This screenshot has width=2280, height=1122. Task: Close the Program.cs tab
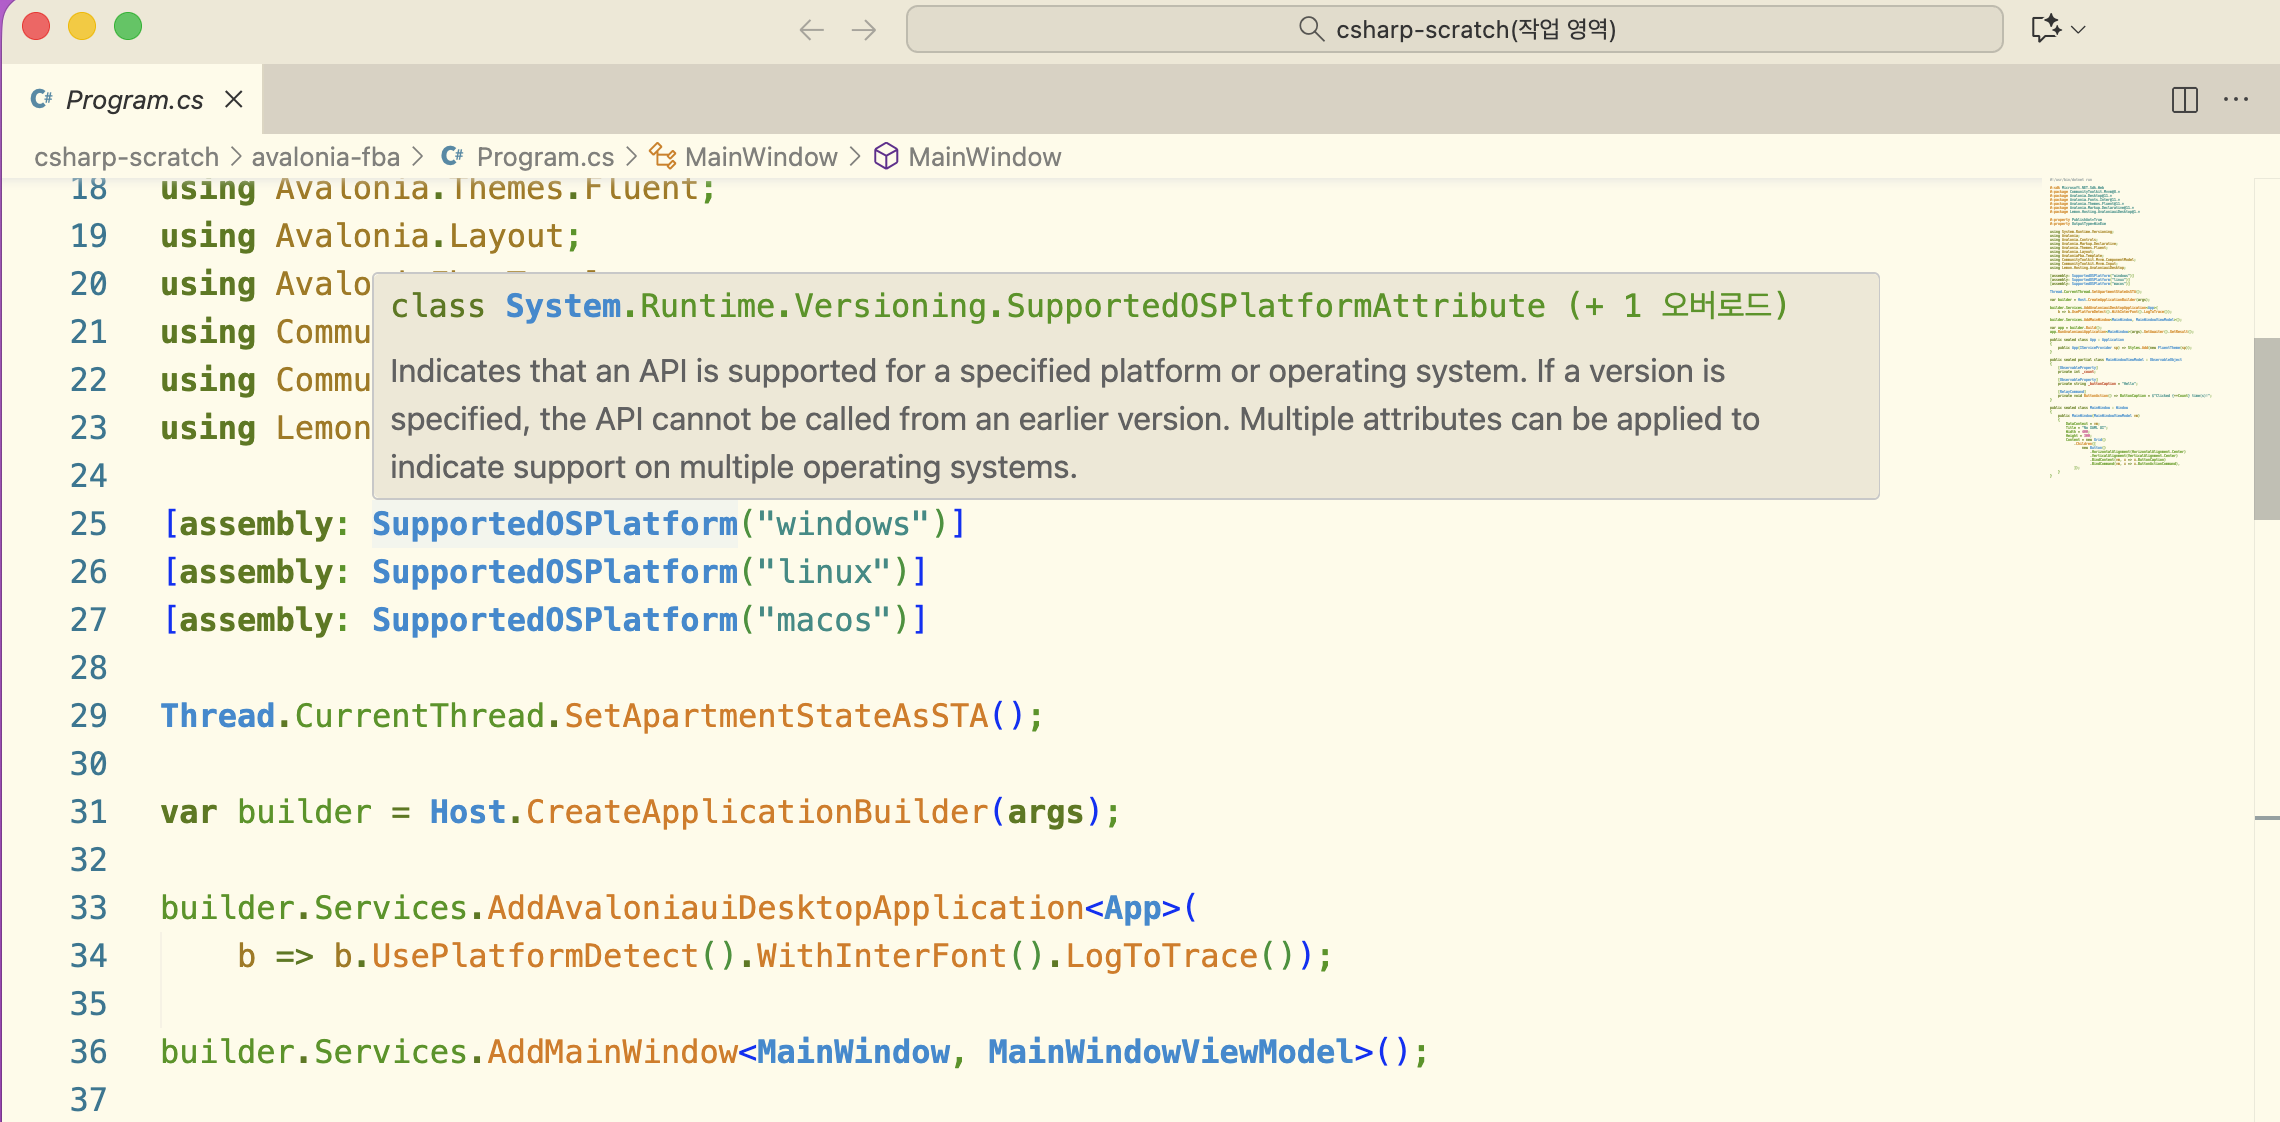[234, 100]
